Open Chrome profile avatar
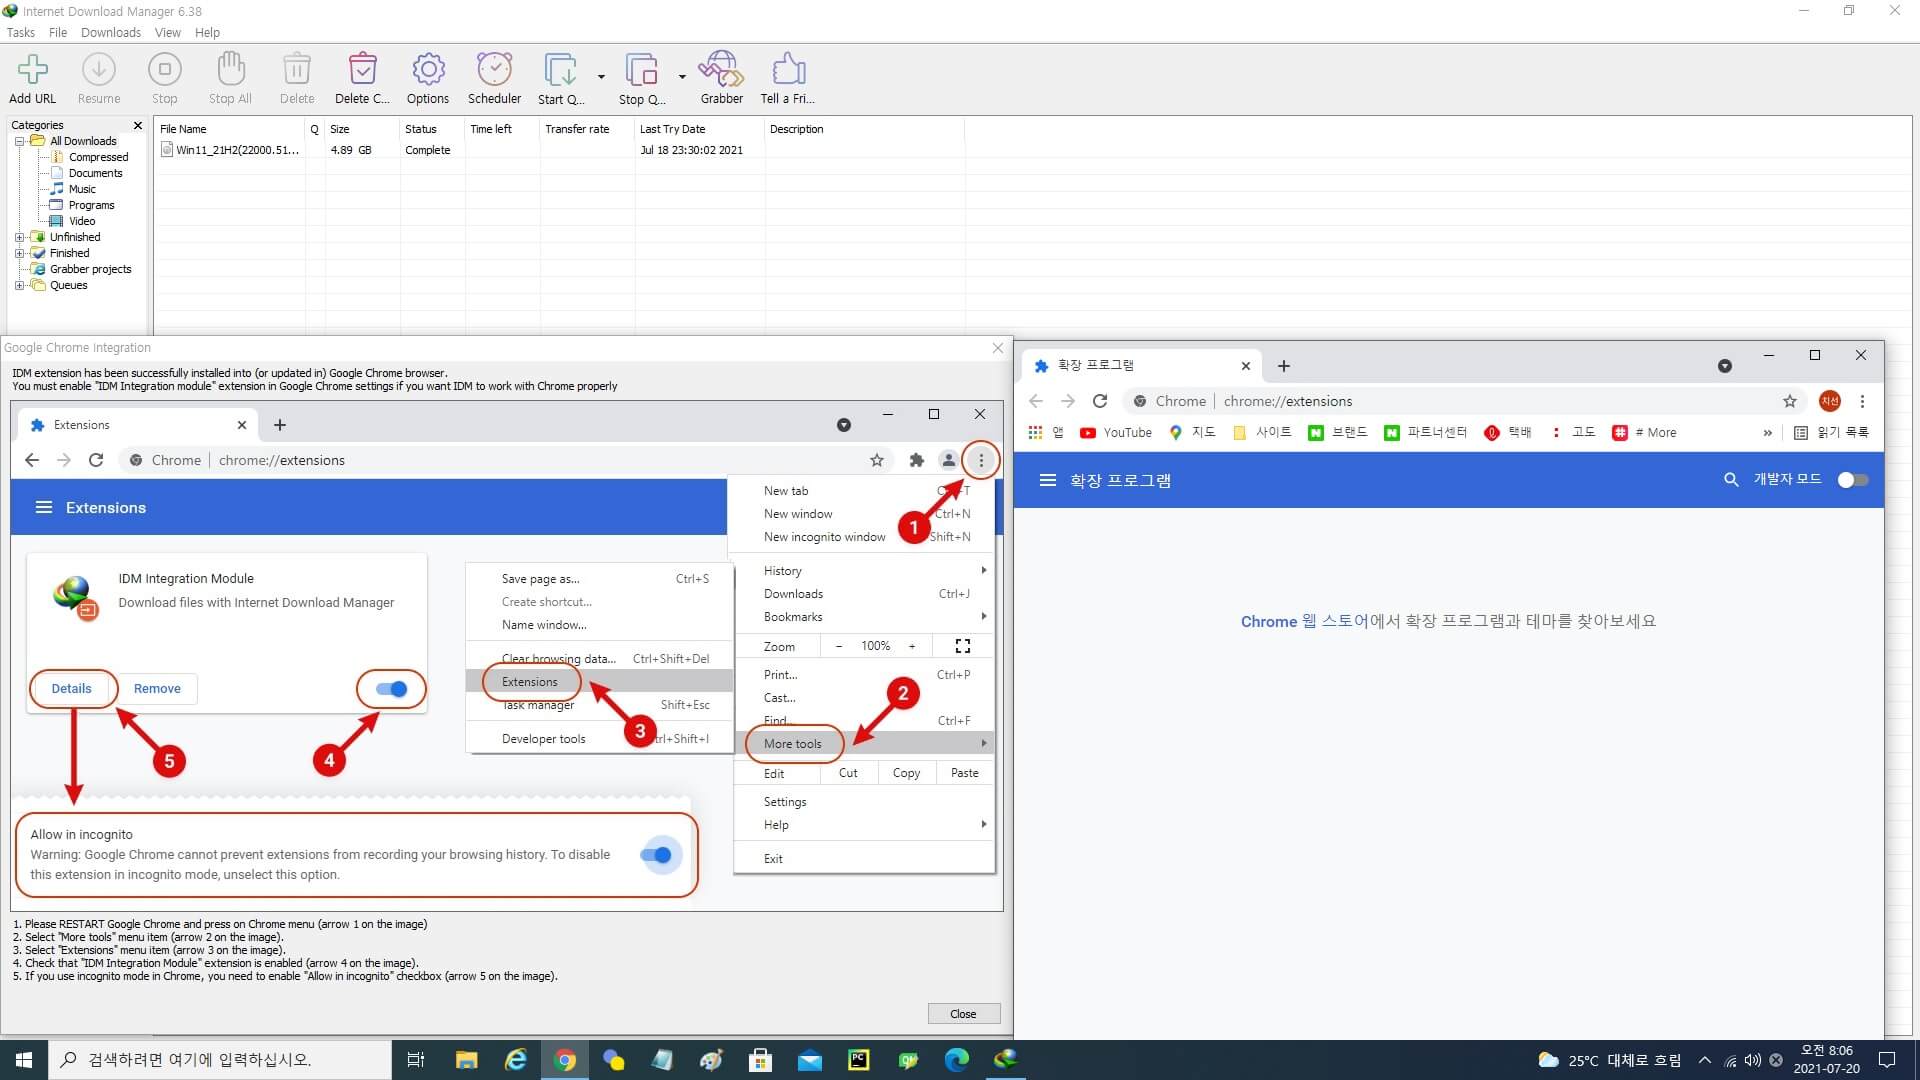Screen dimensions: 1920x1080 pos(1829,401)
